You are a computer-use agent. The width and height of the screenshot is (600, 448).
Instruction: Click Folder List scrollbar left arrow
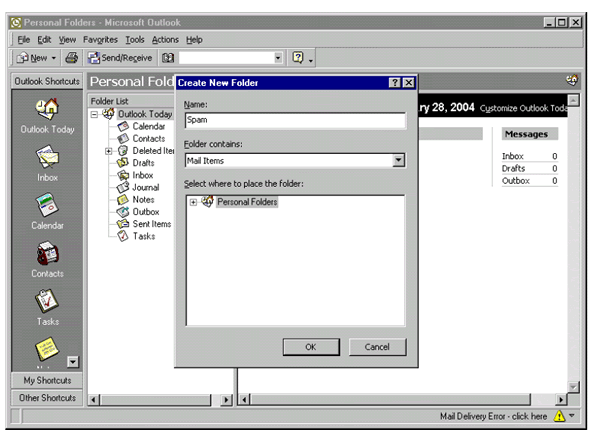(93, 400)
